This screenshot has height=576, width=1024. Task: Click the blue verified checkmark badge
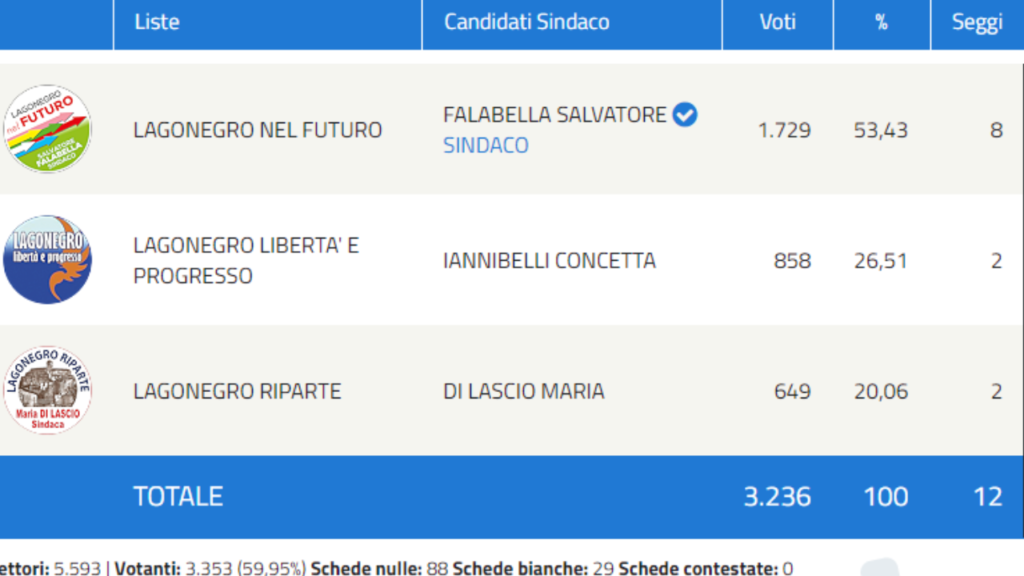click(x=685, y=115)
